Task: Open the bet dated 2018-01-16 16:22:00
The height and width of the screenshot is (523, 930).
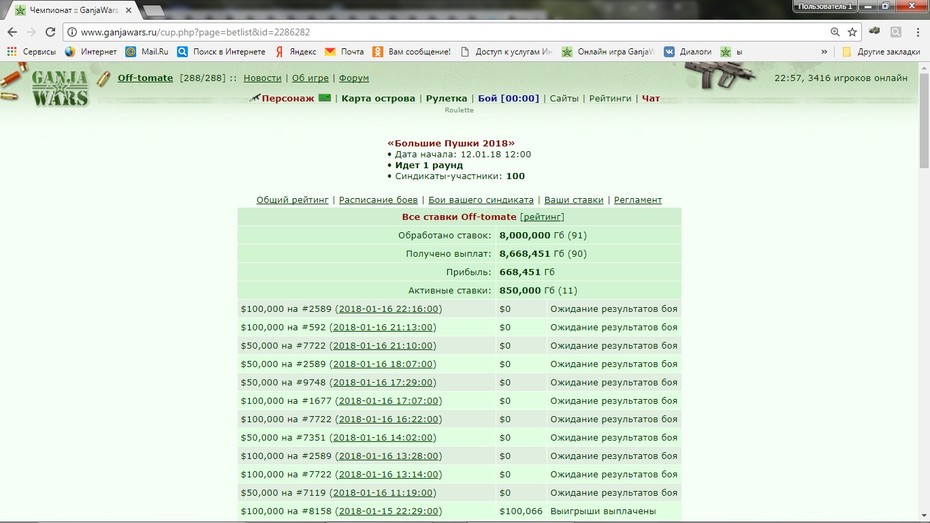Action: pos(388,419)
